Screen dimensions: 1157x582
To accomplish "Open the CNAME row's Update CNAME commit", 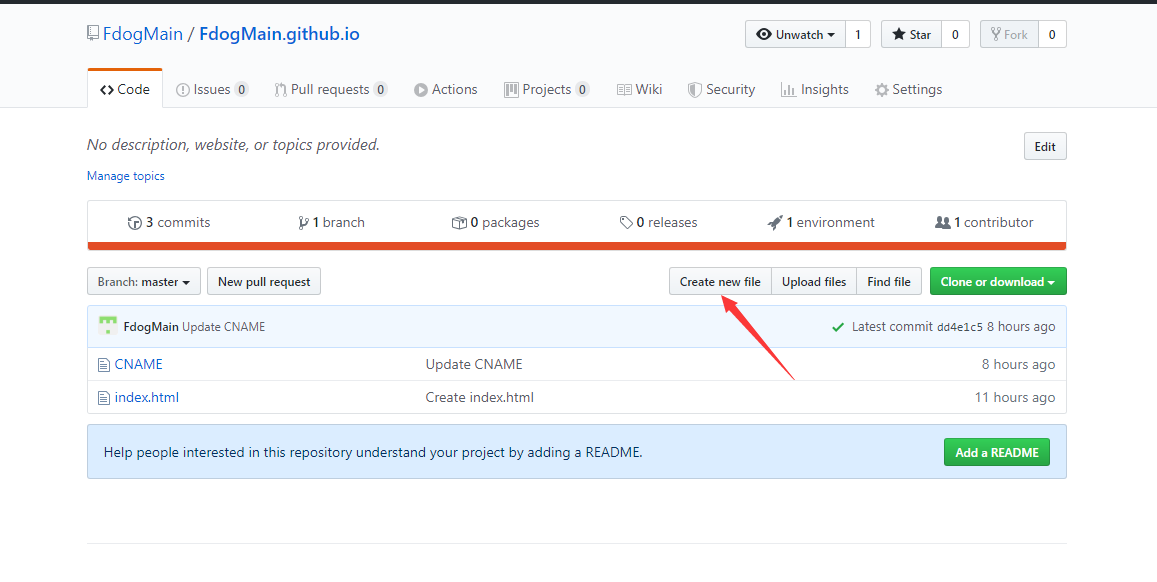I will (474, 364).
